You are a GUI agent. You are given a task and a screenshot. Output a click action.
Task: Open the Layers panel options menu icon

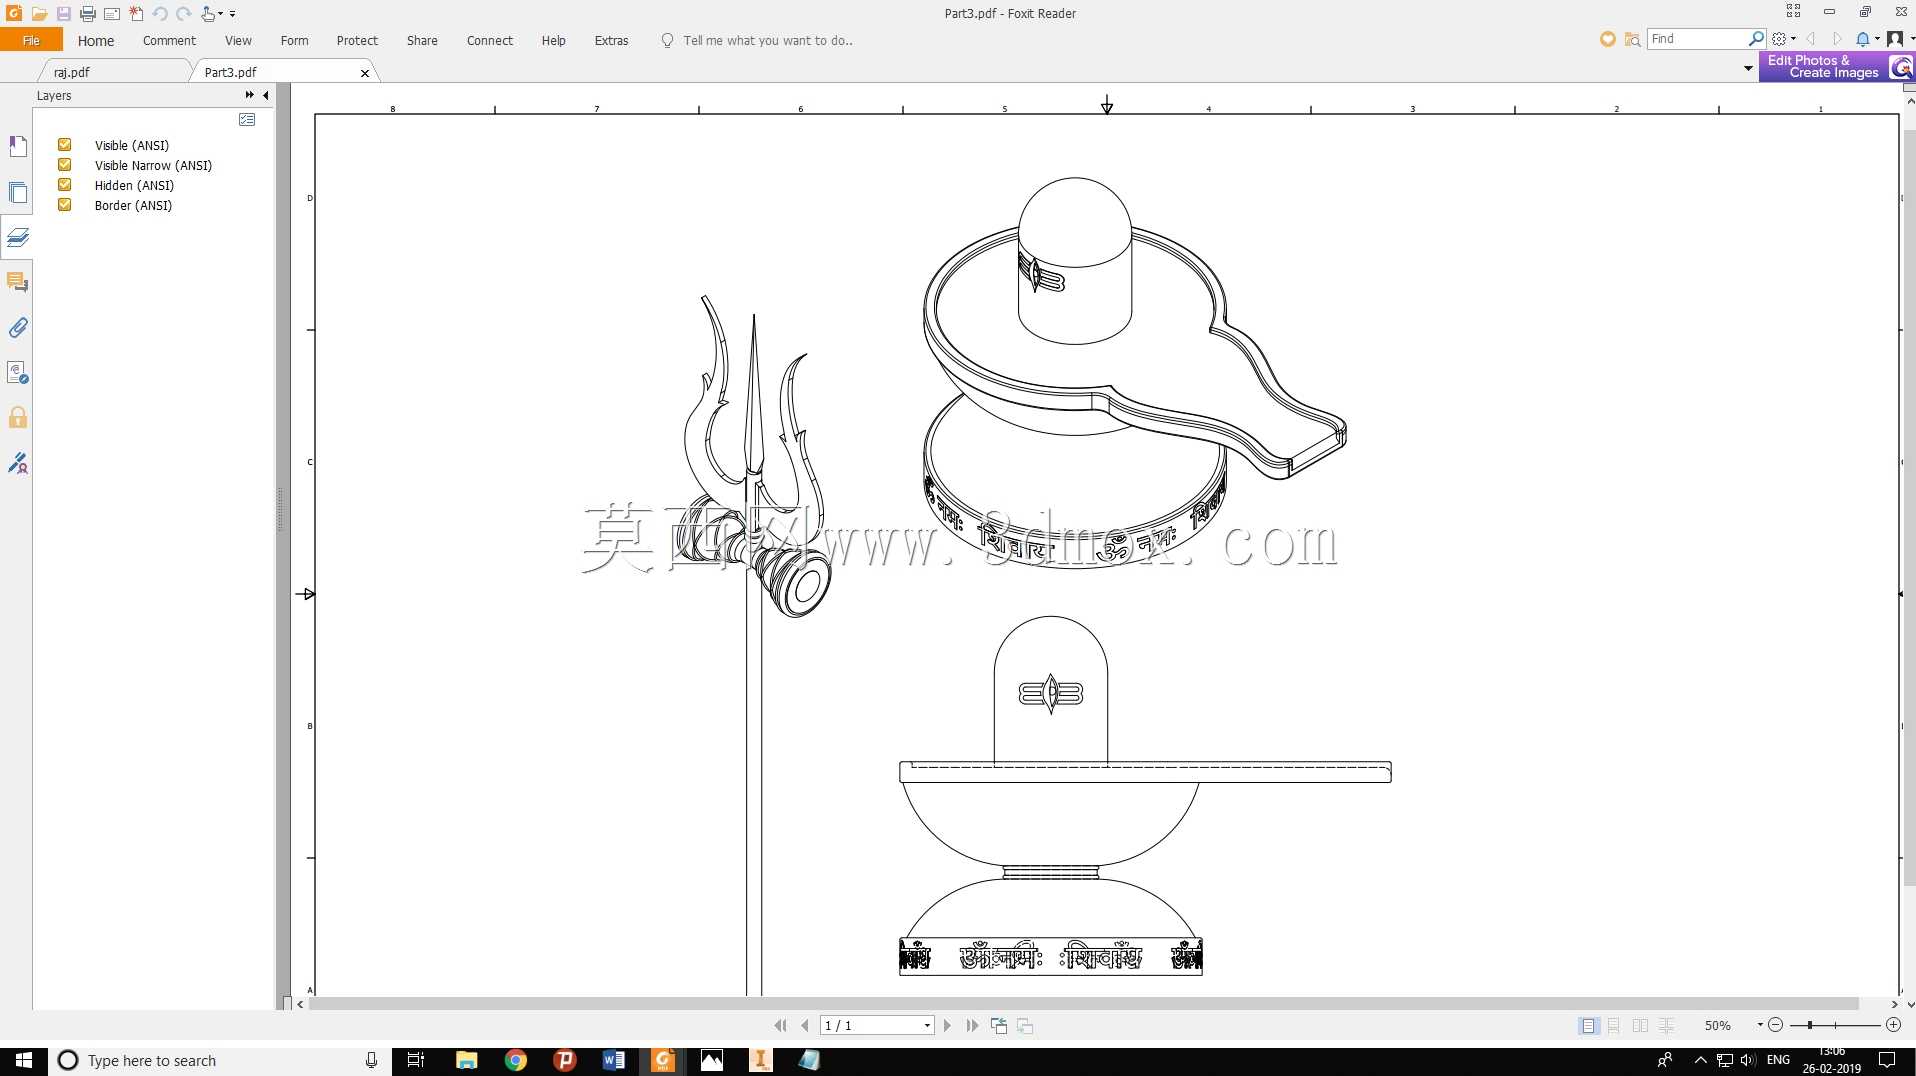pyautogui.click(x=247, y=120)
